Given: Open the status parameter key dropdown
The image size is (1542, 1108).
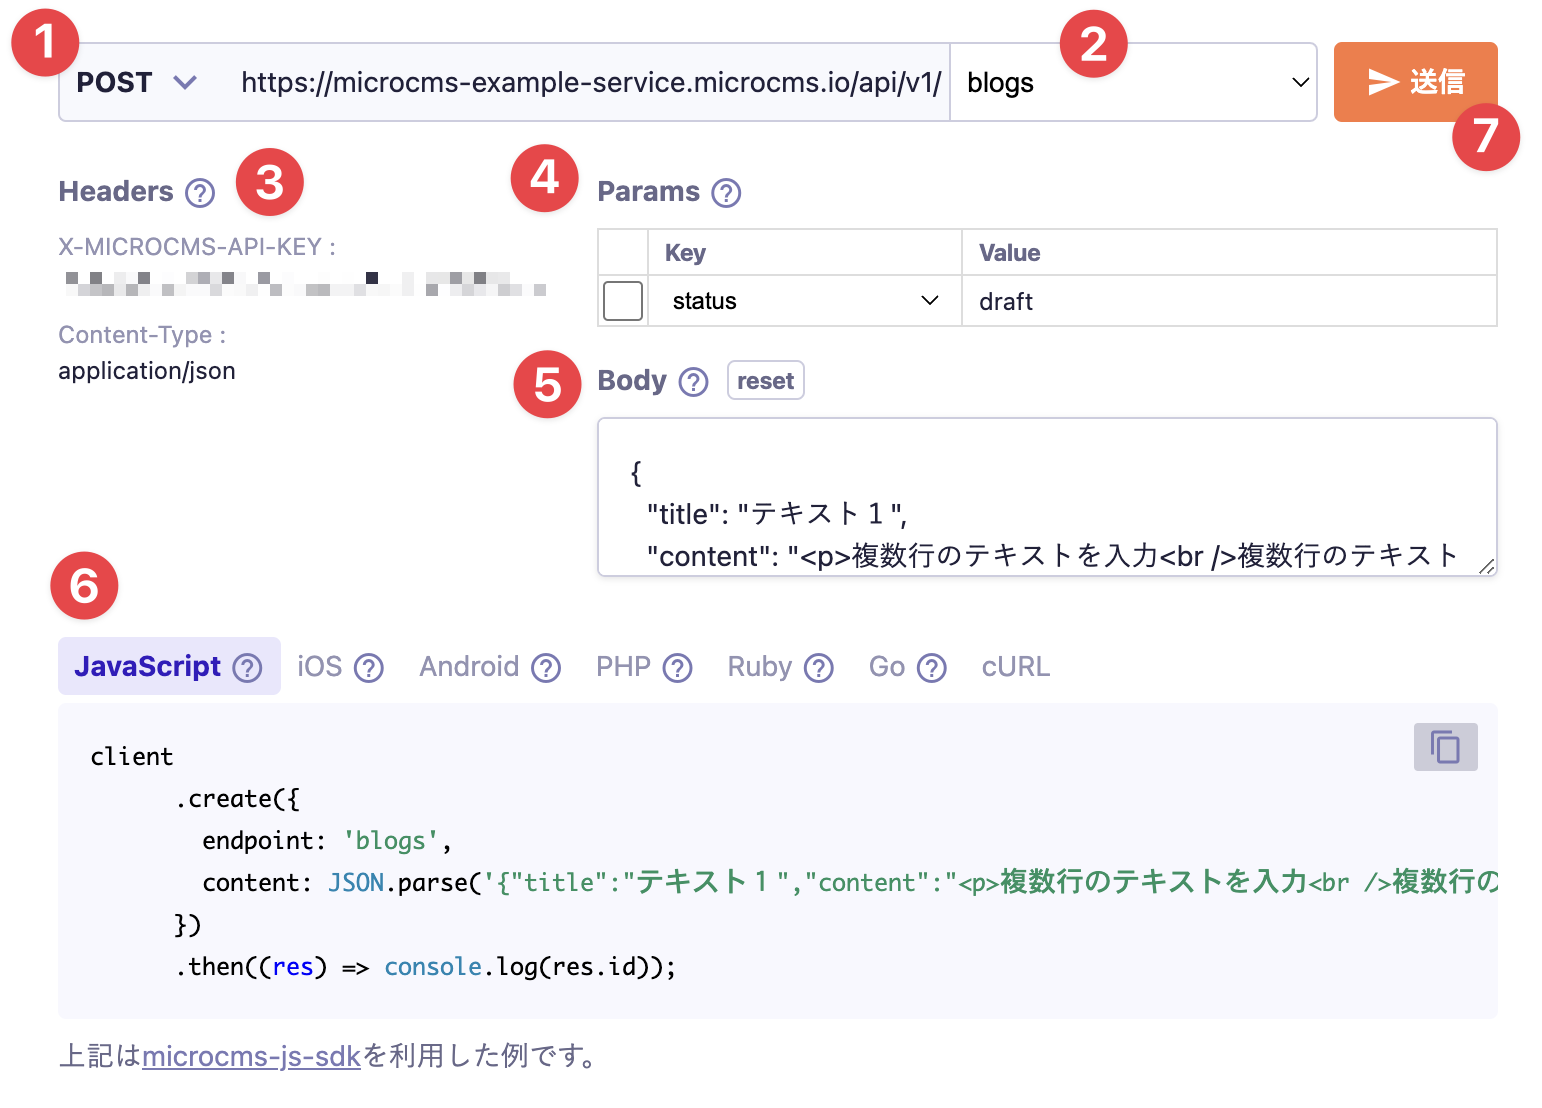Looking at the screenshot, I should click(800, 301).
